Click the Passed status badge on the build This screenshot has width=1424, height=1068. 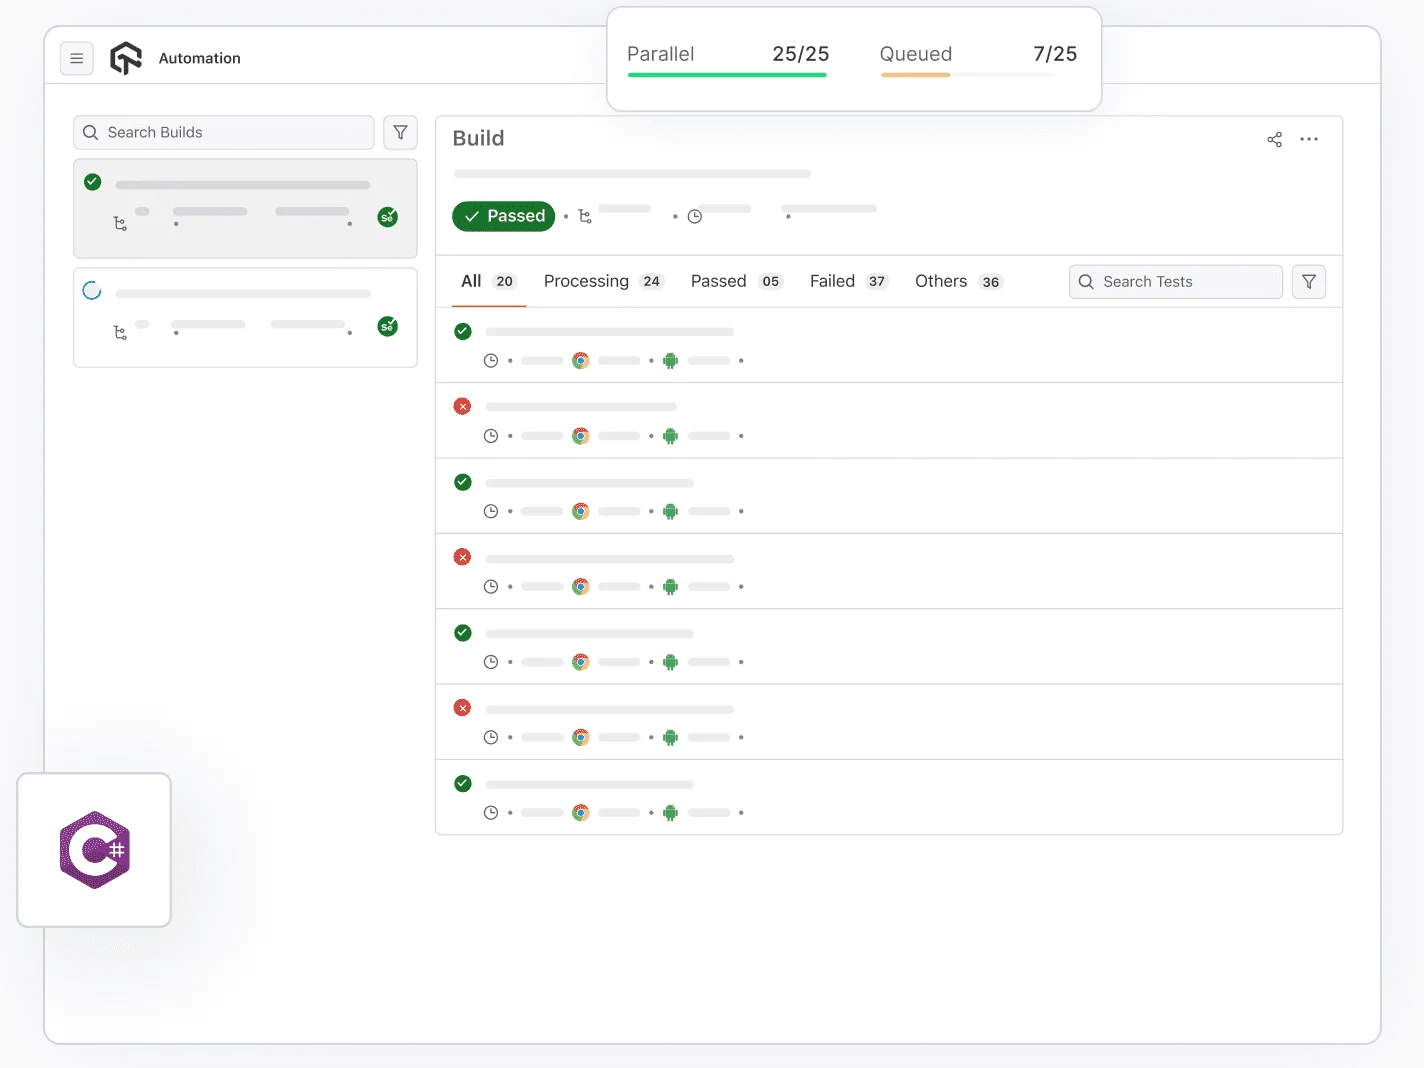click(x=503, y=216)
